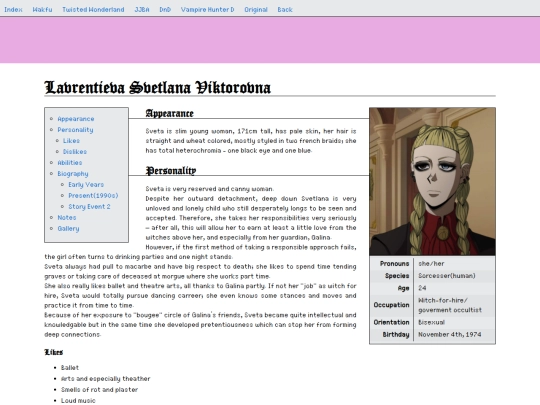Open the Original characters link
The height and width of the screenshot is (405, 540).
pyautogui.click(x=256, y=10)
